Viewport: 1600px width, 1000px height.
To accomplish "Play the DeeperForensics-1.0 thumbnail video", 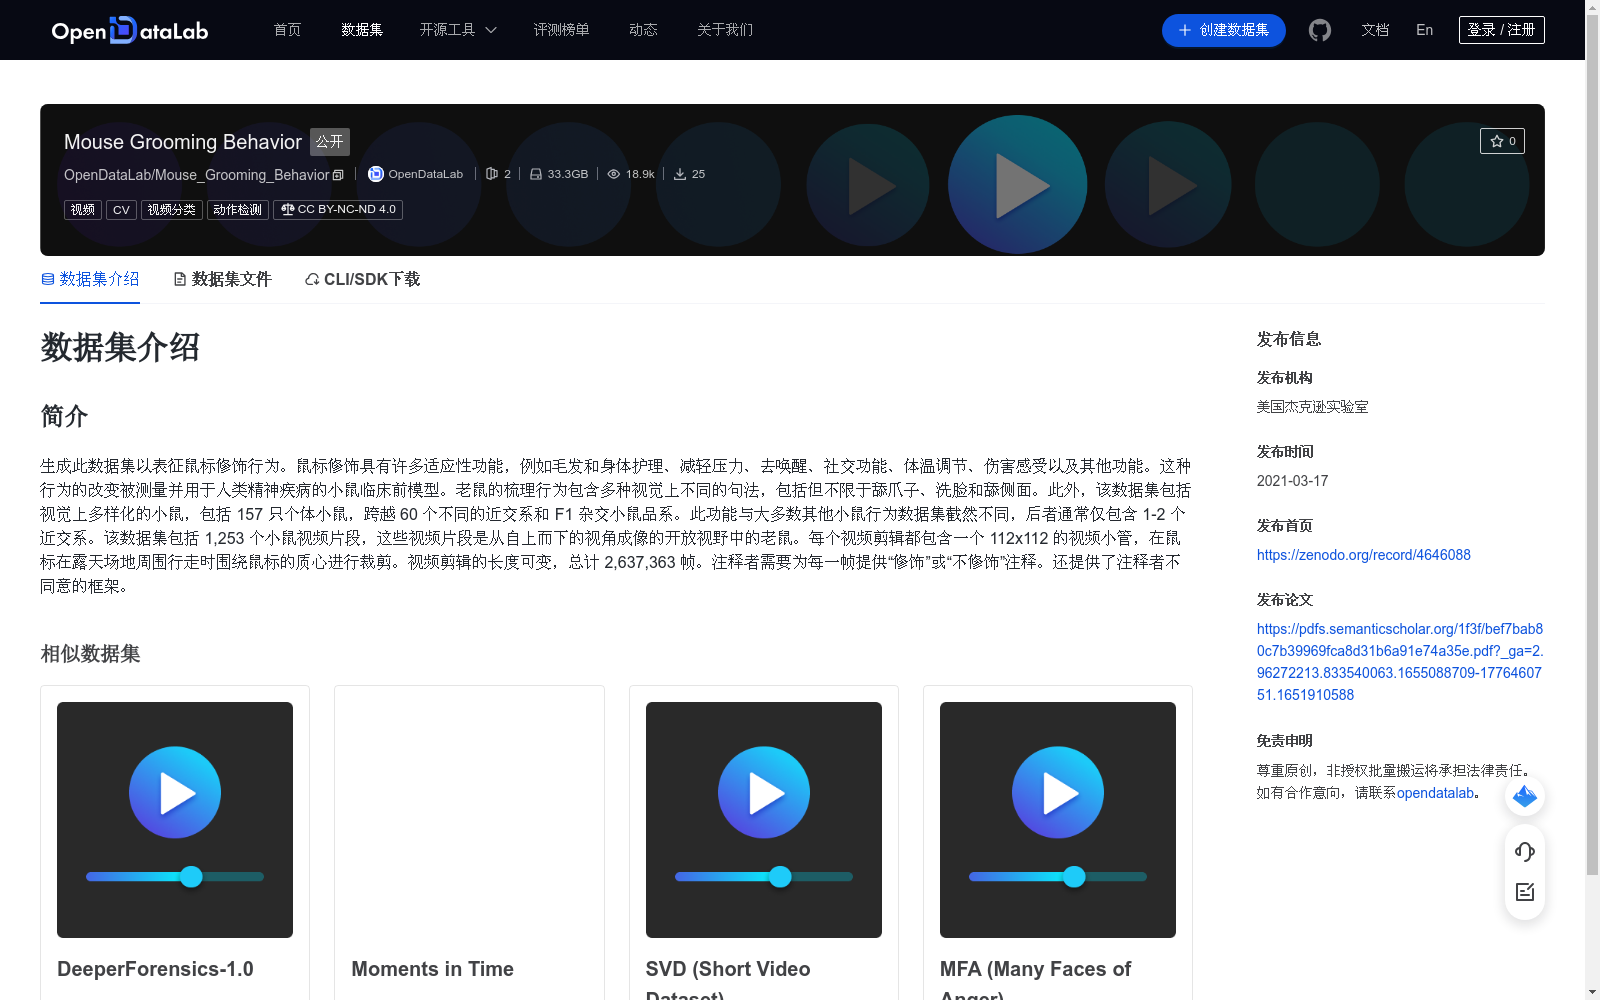I will [175, 792].
